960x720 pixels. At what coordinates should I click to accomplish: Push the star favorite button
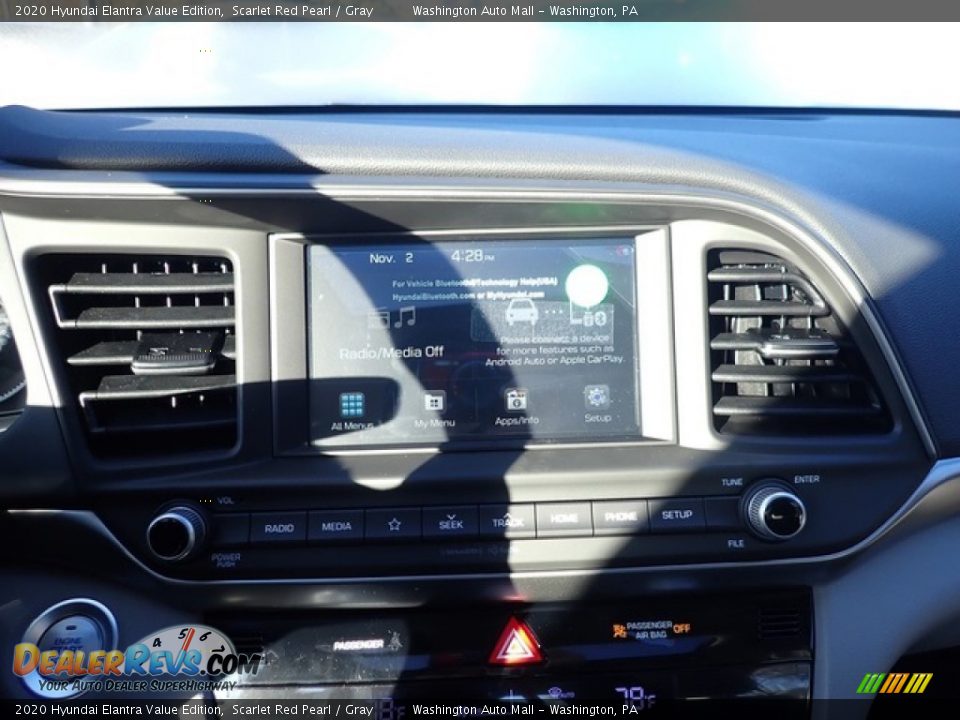(x=394, y=524)
